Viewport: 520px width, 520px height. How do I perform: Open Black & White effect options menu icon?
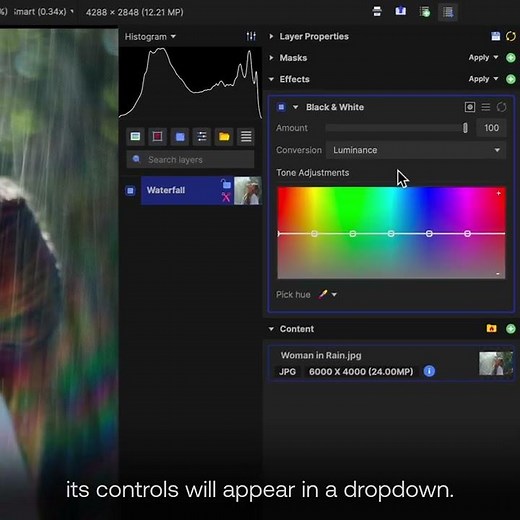(486, 107)
